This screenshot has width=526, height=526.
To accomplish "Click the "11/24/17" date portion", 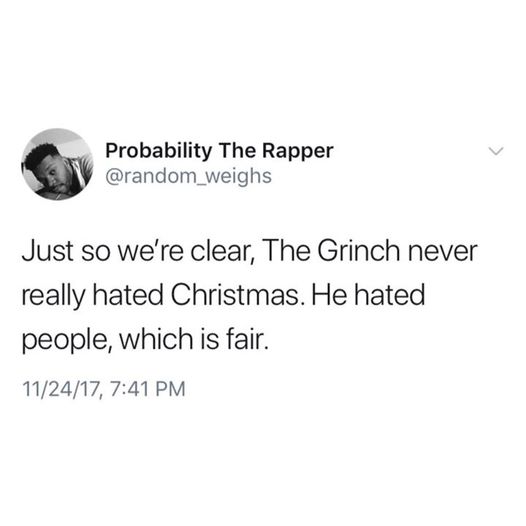I will click(61, 389).
